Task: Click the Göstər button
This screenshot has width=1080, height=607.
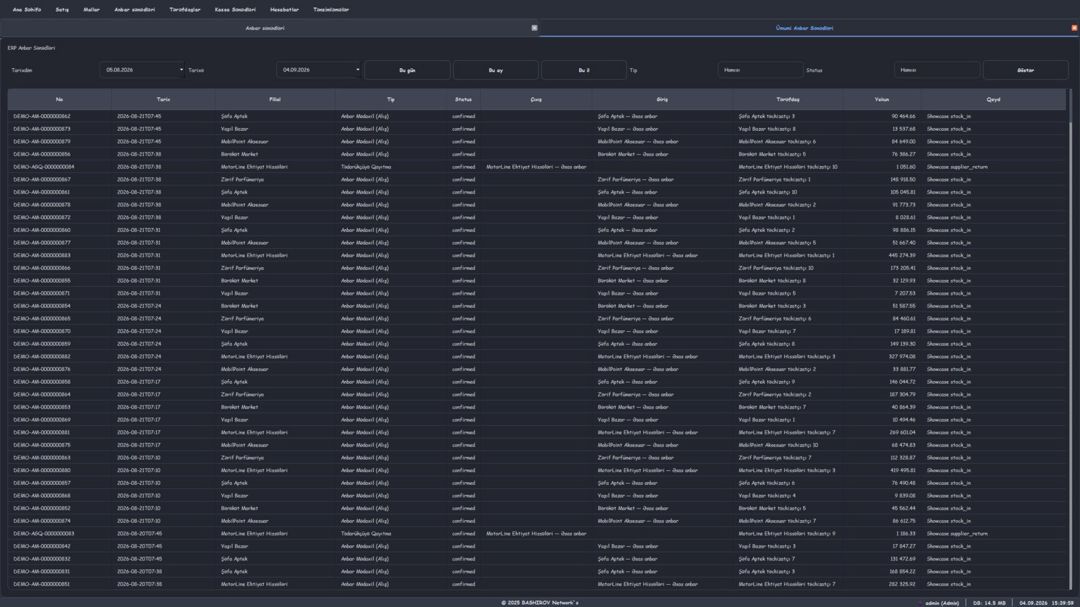Action: (1026, 70)
